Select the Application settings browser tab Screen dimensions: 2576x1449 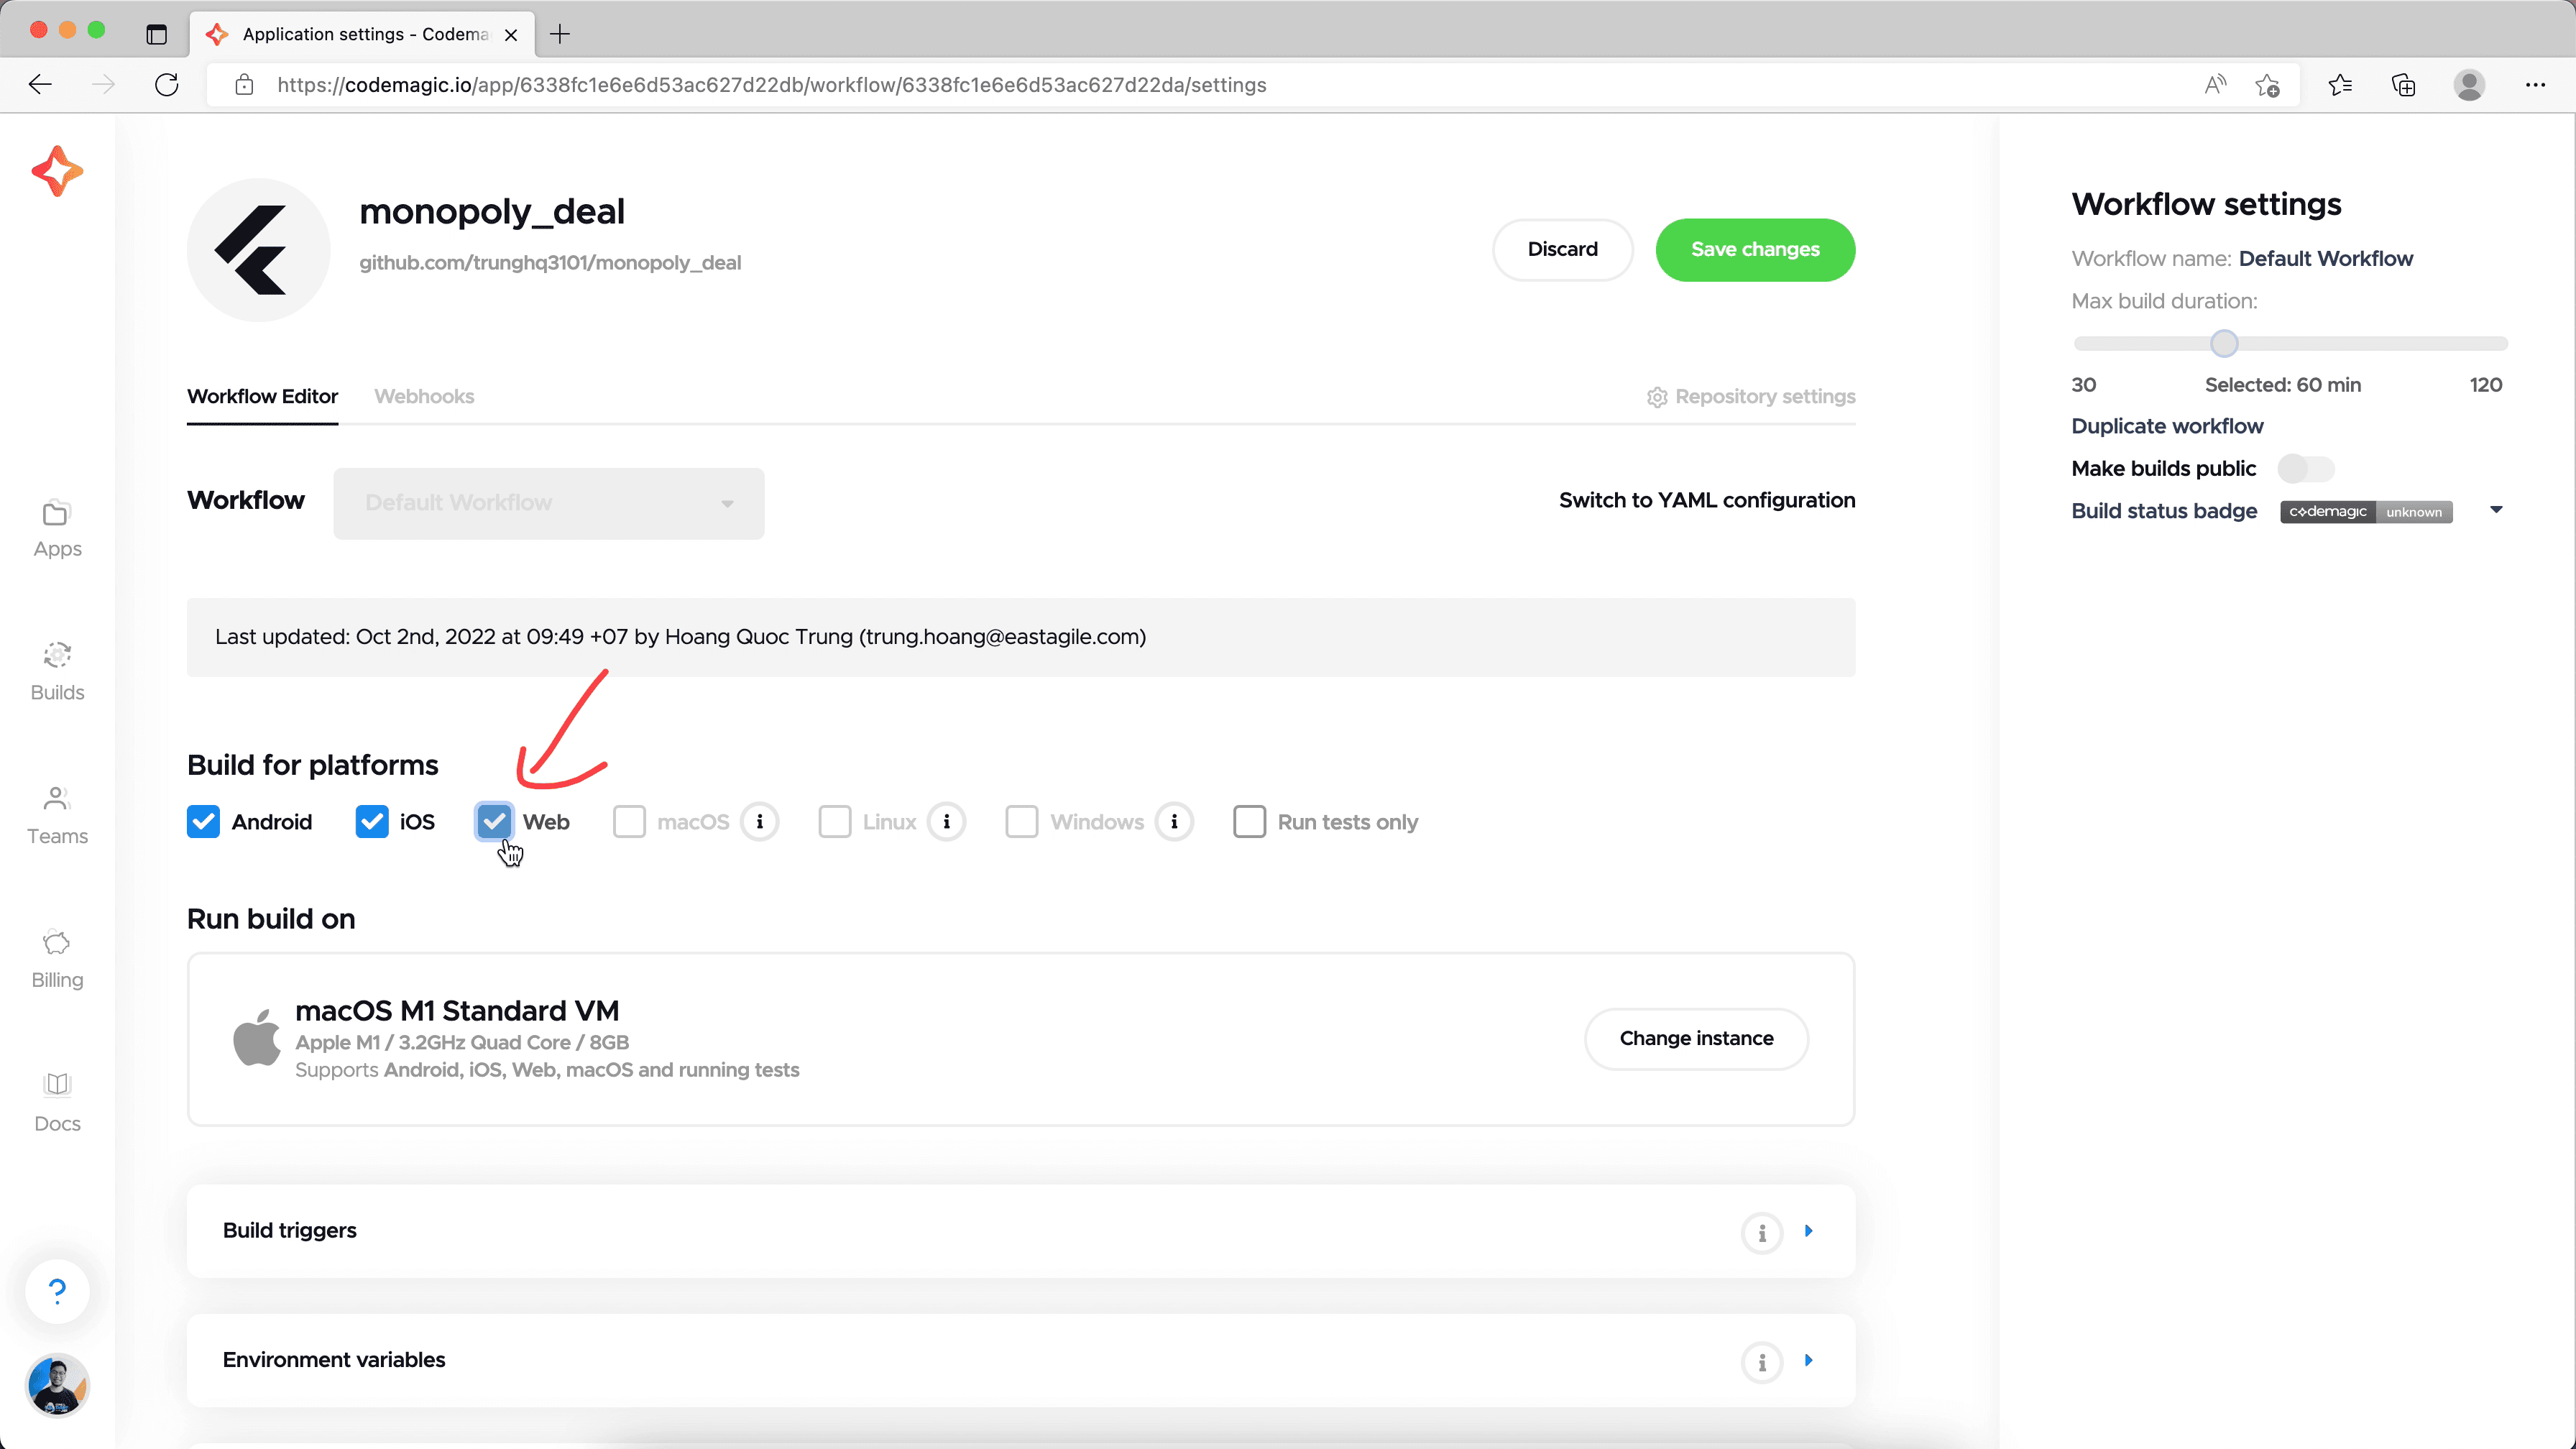tap(363, 34)
